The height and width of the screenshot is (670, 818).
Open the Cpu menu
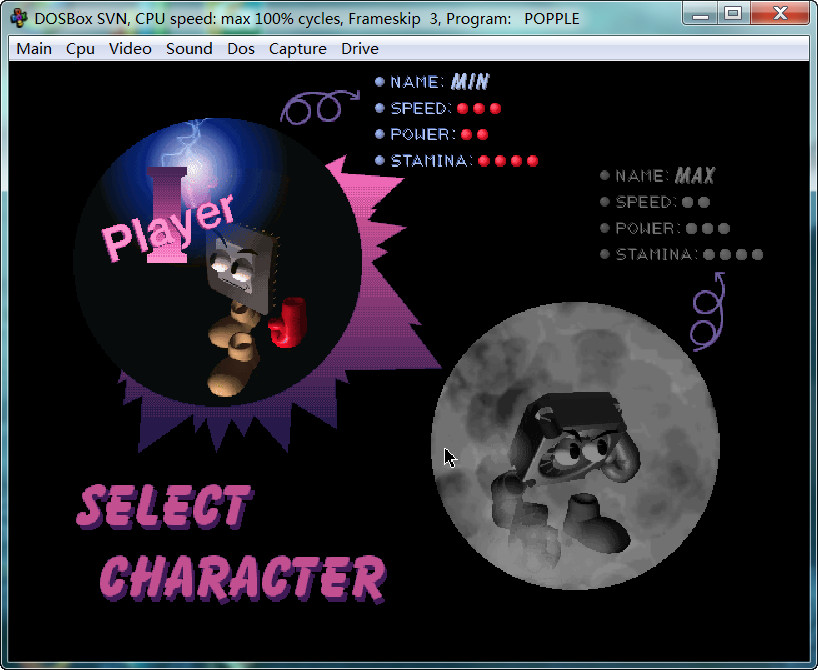[x=80, y=49]
